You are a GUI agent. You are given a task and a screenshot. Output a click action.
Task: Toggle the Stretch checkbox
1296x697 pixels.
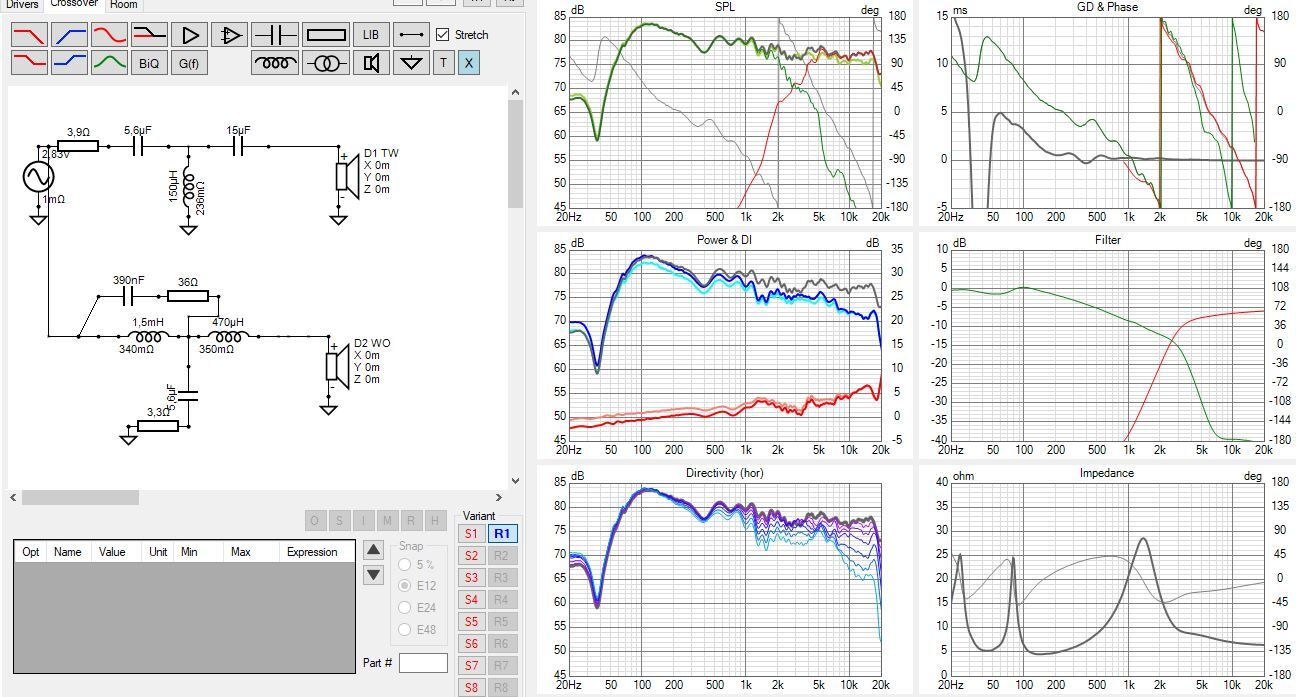click(x=443, y=34)
